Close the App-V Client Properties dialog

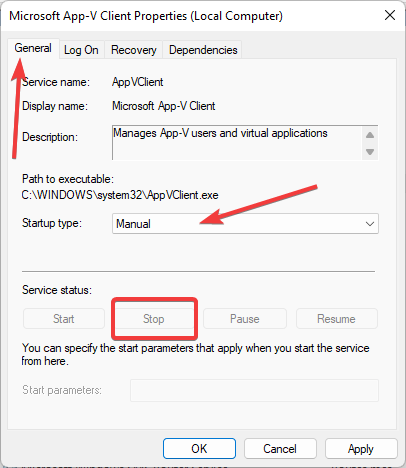coord(390,15)
